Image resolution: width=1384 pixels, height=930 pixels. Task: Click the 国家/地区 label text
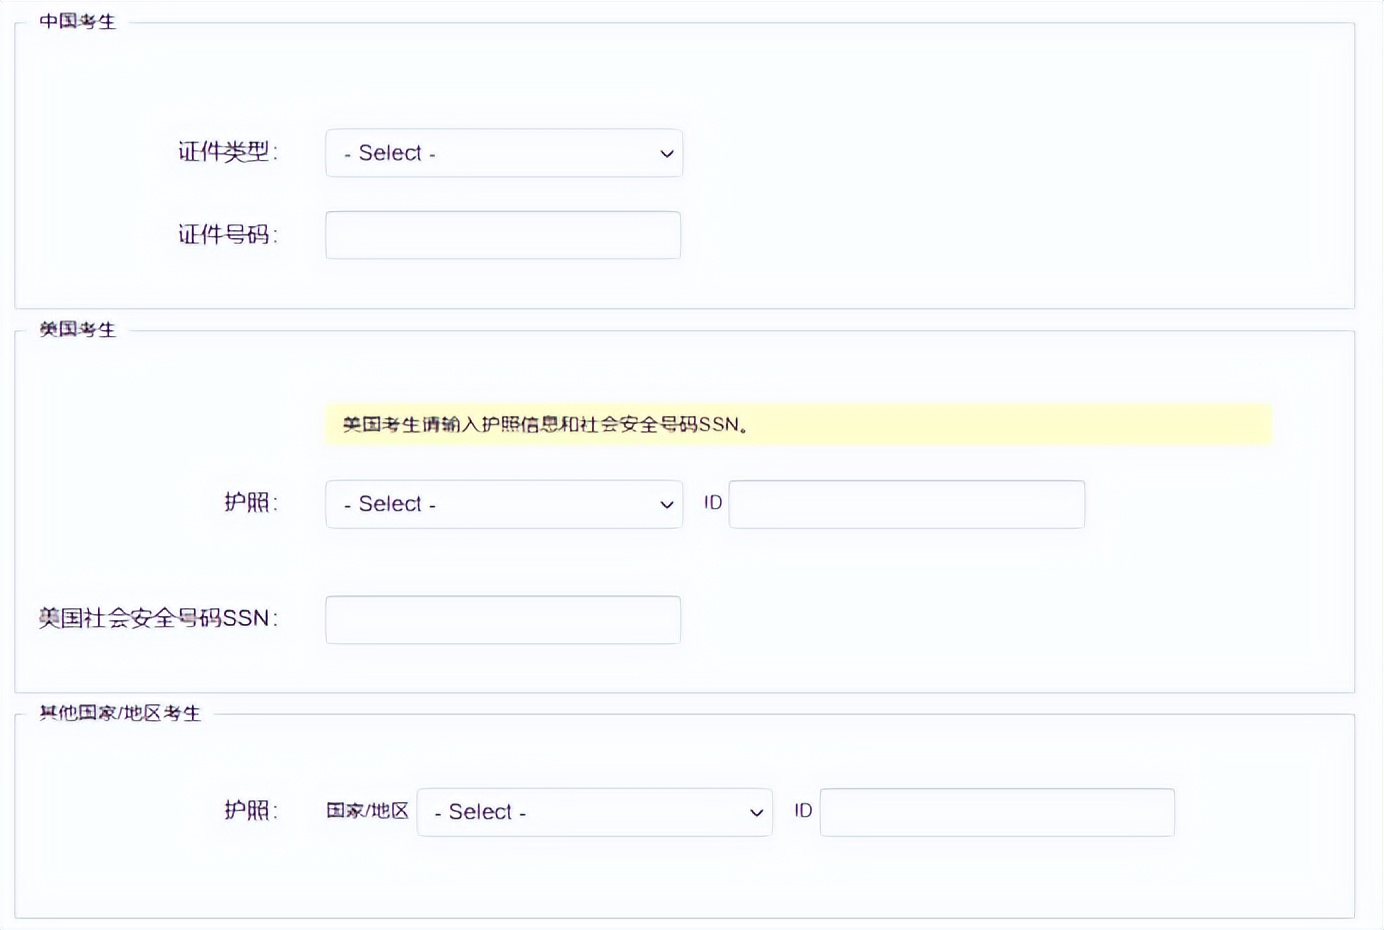tap(366, 811)
